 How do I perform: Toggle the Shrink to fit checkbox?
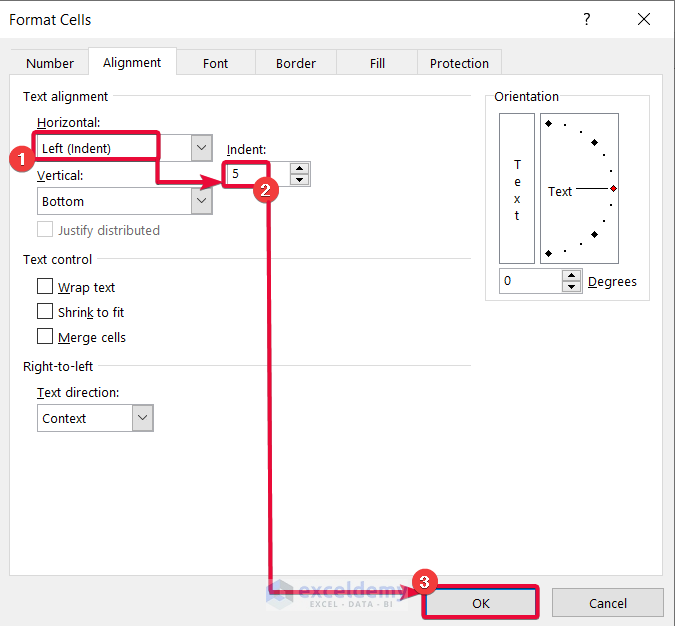point(45,312)
